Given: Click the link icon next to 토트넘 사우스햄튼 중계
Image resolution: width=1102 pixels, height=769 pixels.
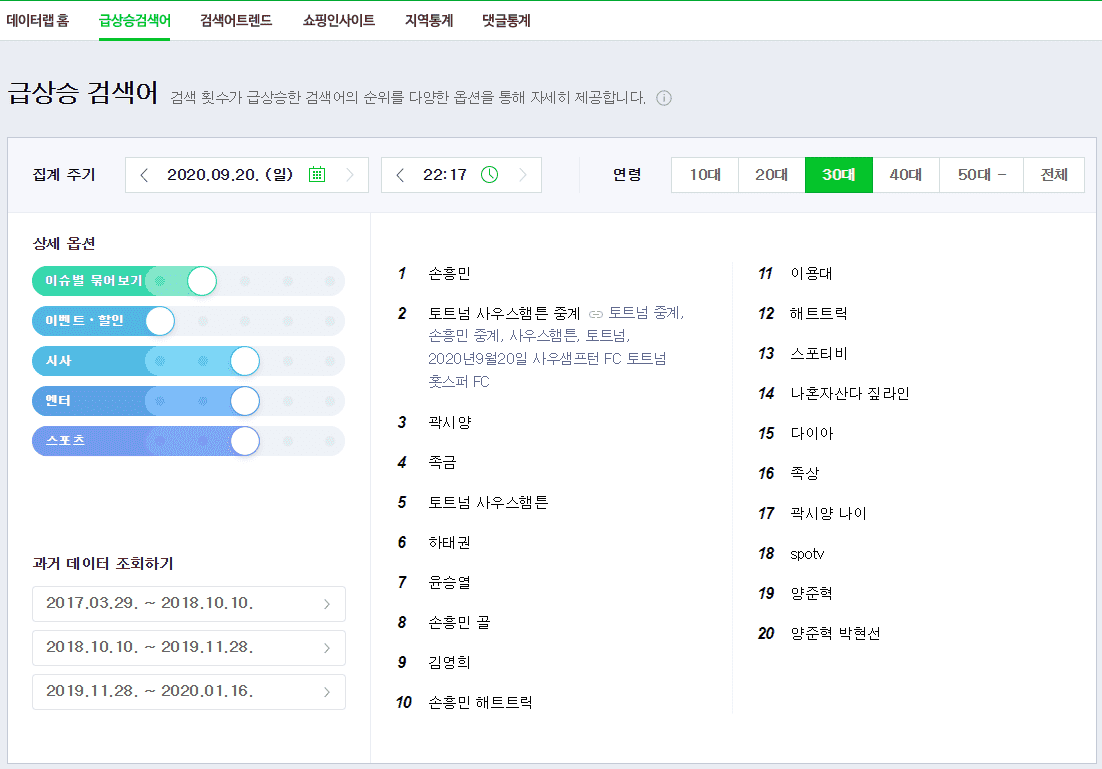Looking at the screenshot, I should pos(596,314).
